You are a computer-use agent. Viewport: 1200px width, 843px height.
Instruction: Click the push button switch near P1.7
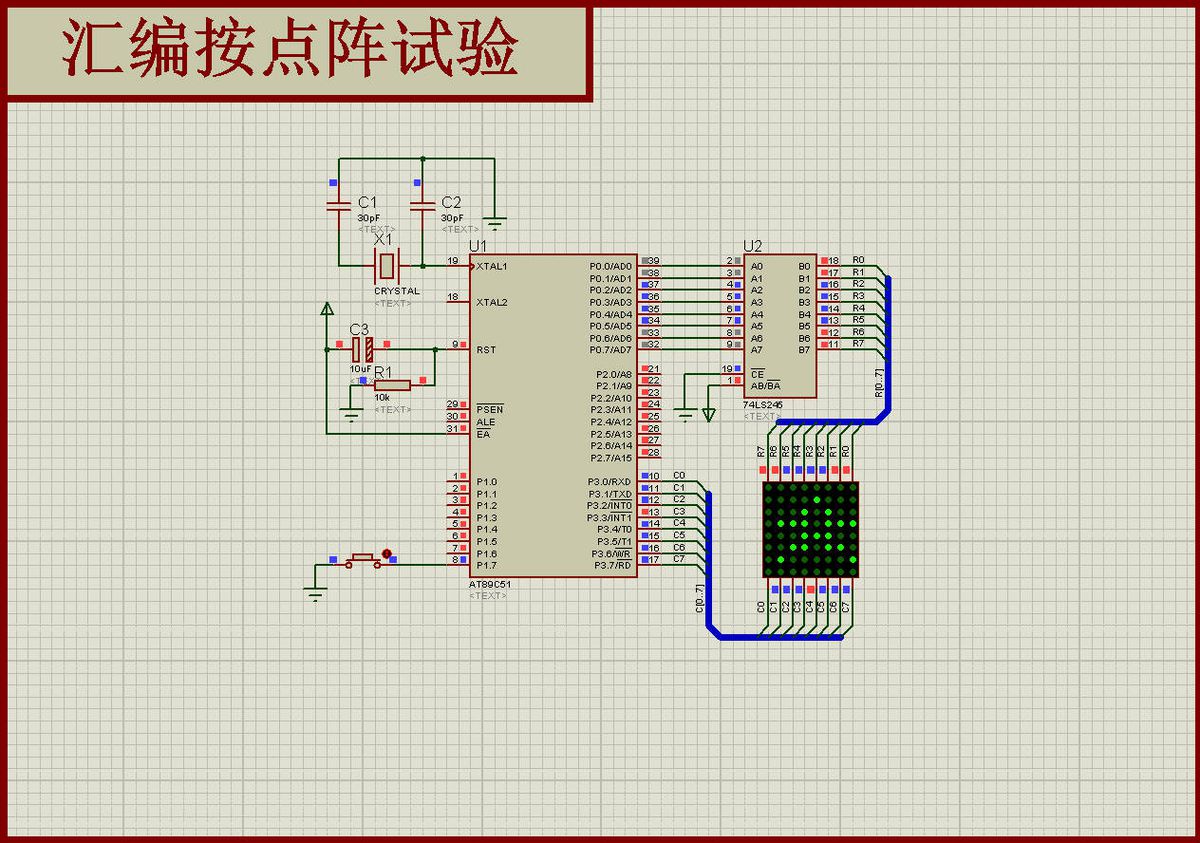point(362,562)
